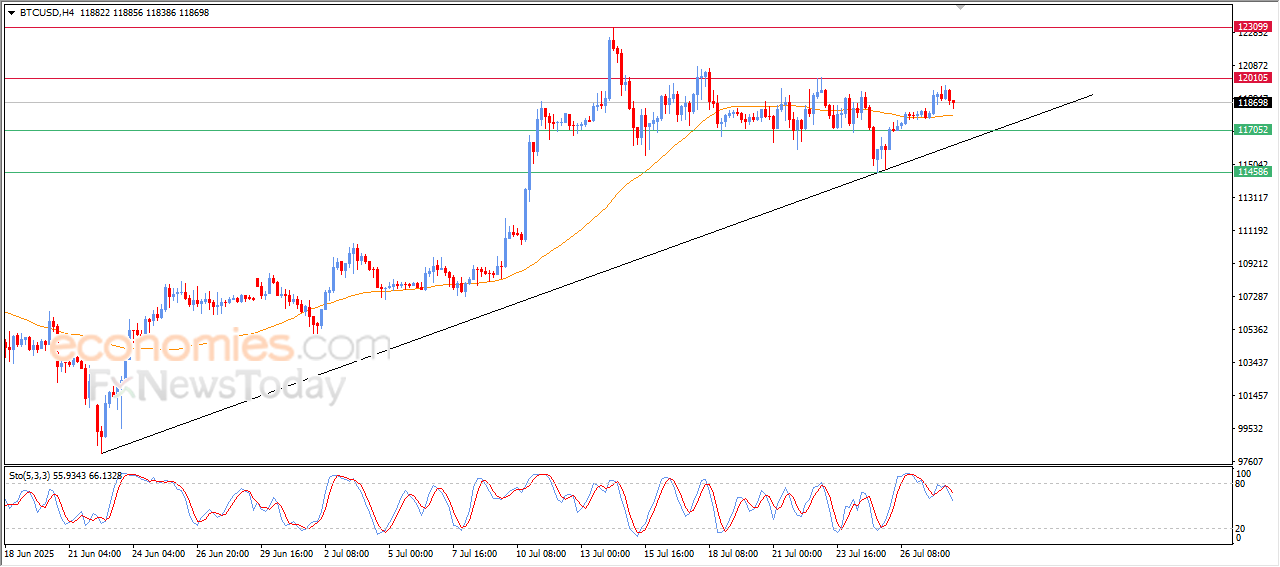Click the 101457 price scale value
Screen dimensions: 1280x567
pyautogui.click(x=1253, y=396)
